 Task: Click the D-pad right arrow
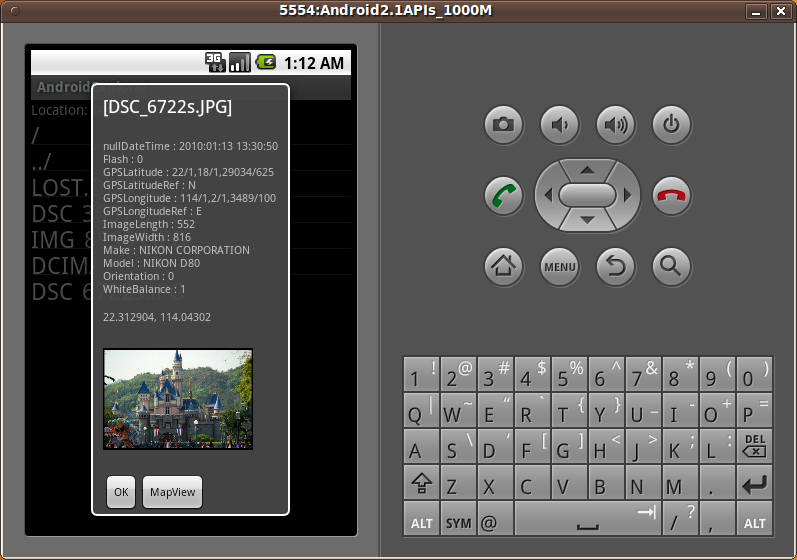(627, 195)
